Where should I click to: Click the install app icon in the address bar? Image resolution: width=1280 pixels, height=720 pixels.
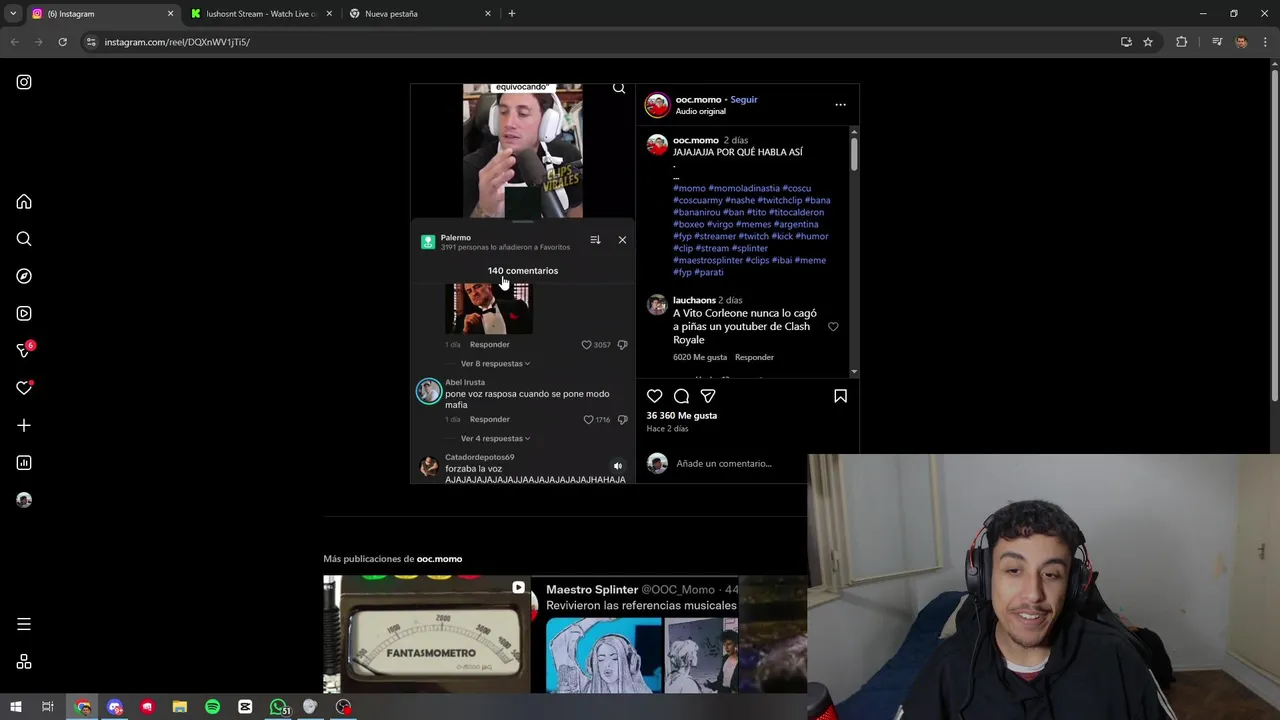point(1126,42)
